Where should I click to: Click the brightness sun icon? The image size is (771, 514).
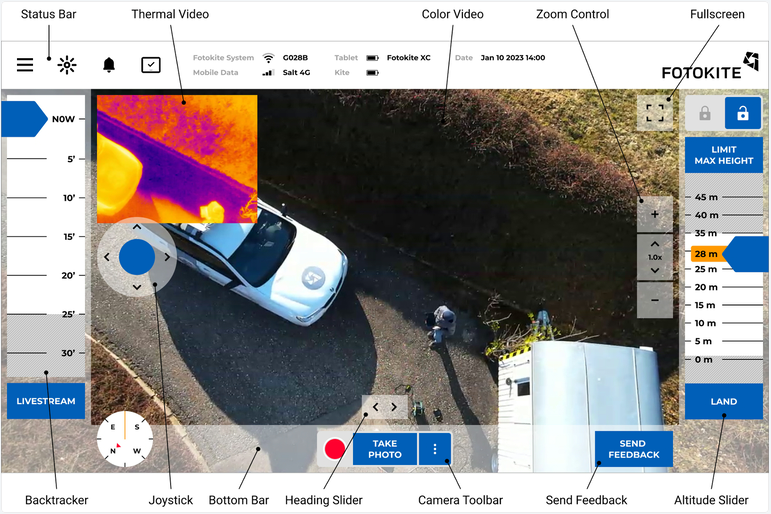(67, 65)
